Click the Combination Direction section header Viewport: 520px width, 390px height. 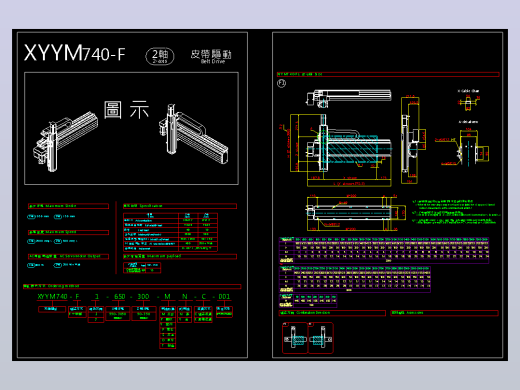332,313
